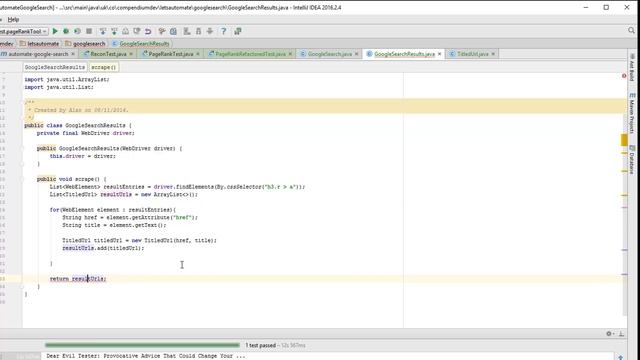The image size is (640, 360).
Task: Click 'String title = element.getText();' line
Action: tap(114, 225)
